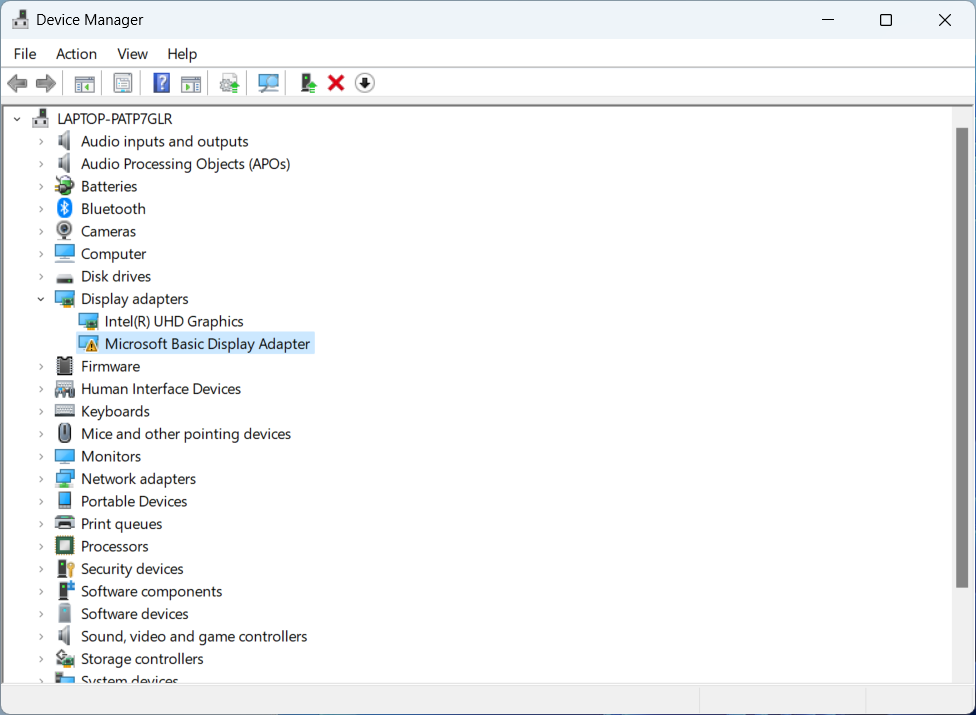Viewport: 976px width, 715px height.
Task: Click the Disable device down-arrow icon
Action: coord(365,83)
